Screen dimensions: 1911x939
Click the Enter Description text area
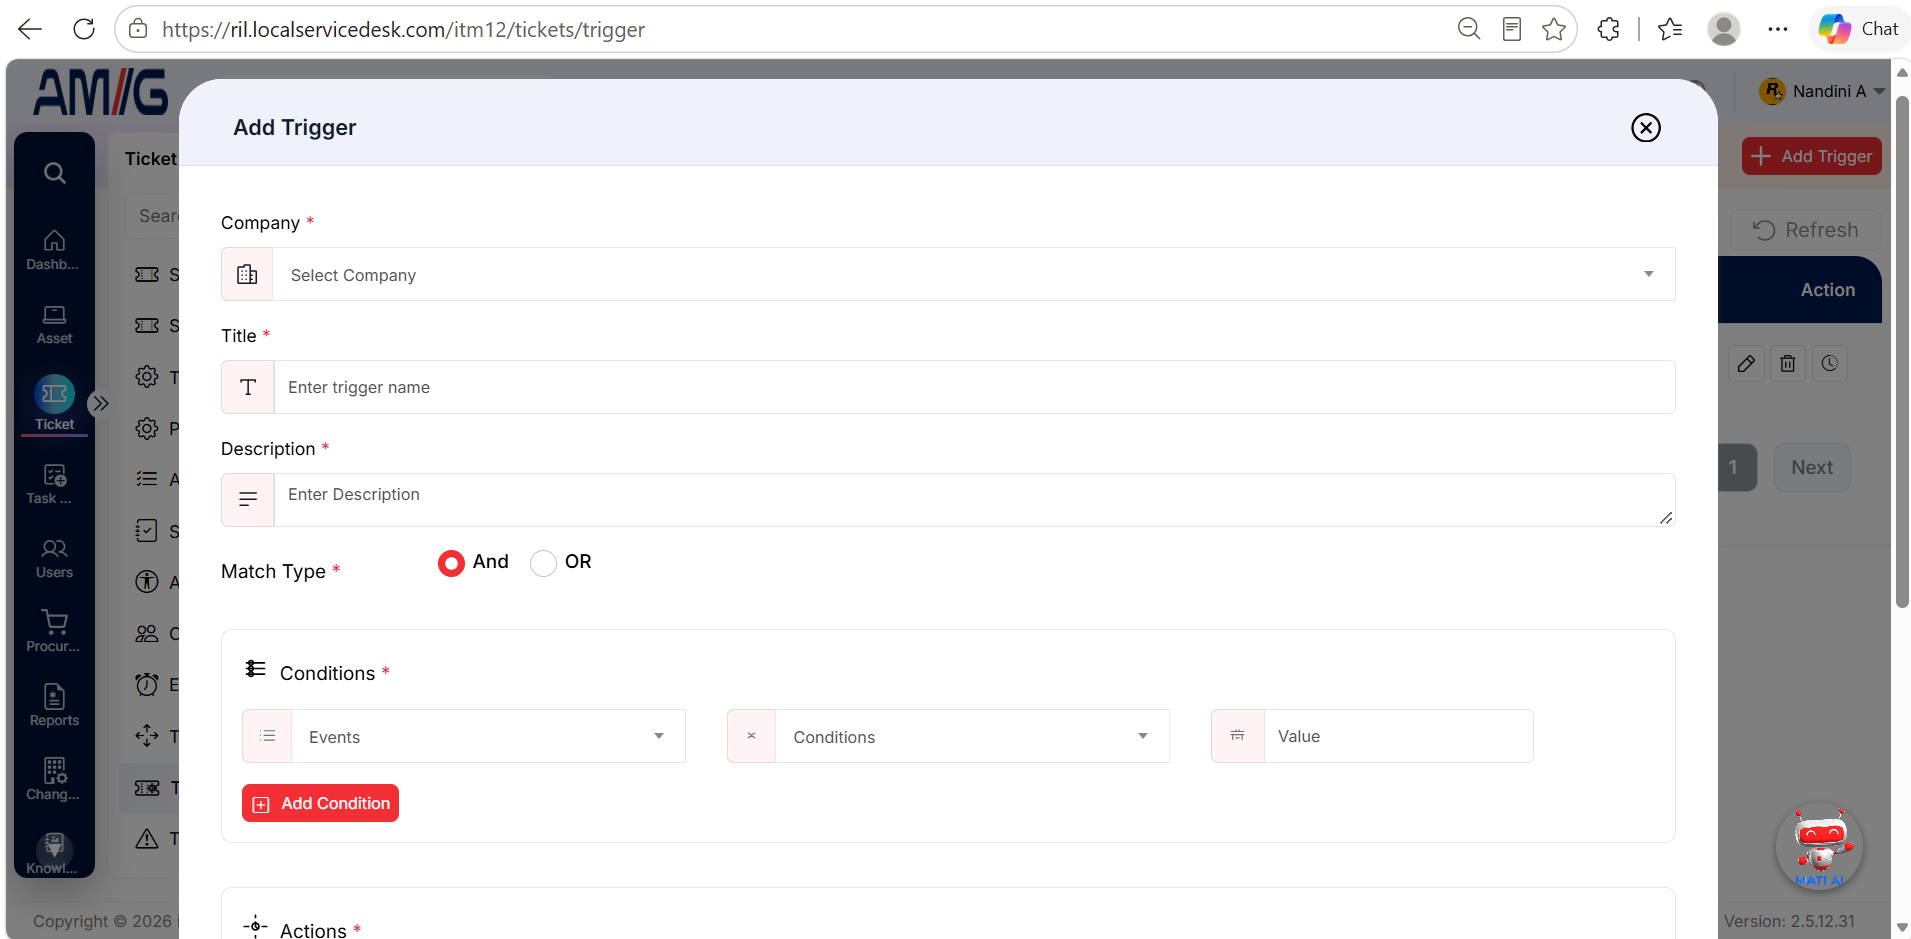click(x=974, y=500)
